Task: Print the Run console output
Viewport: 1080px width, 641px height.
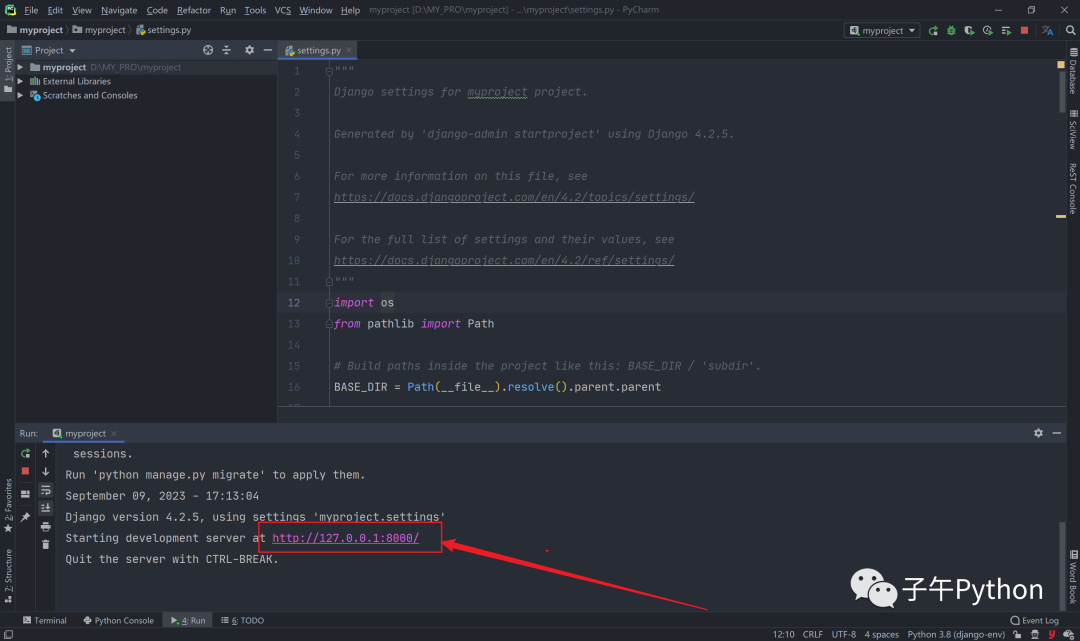Action: tap(45, 527)
